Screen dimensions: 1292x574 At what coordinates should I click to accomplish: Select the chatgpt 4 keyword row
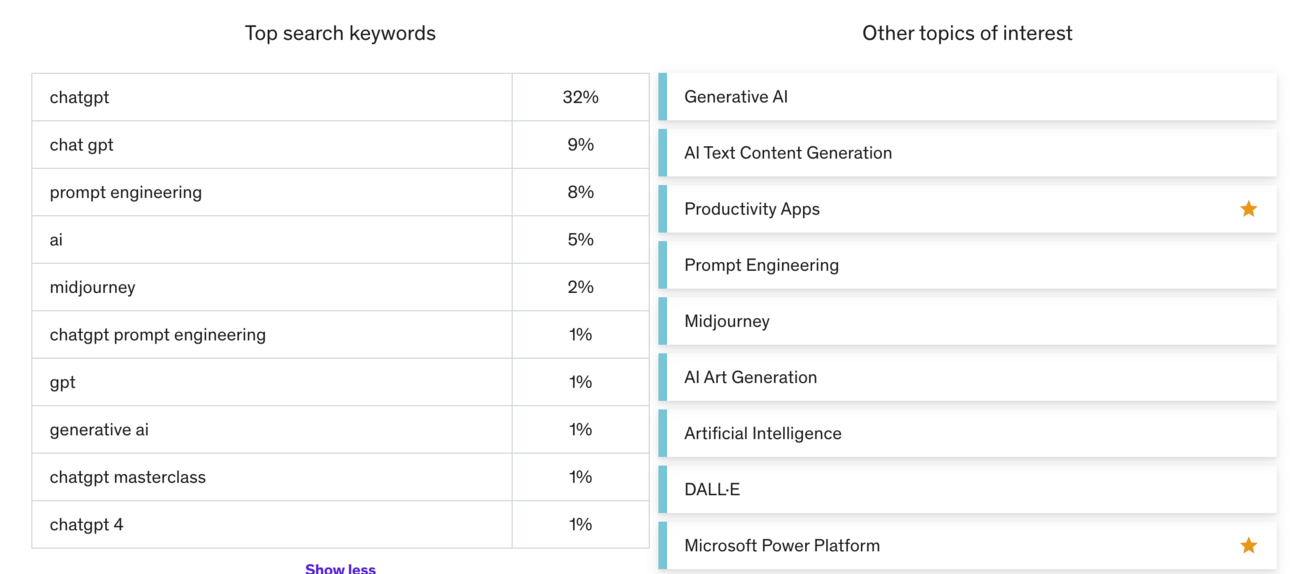click(86, 524)
